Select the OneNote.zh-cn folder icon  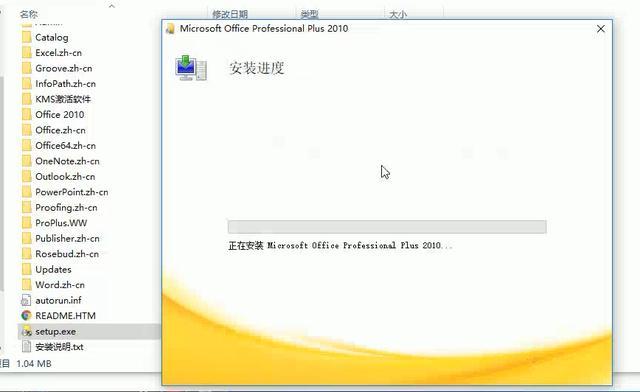point(27,161)
